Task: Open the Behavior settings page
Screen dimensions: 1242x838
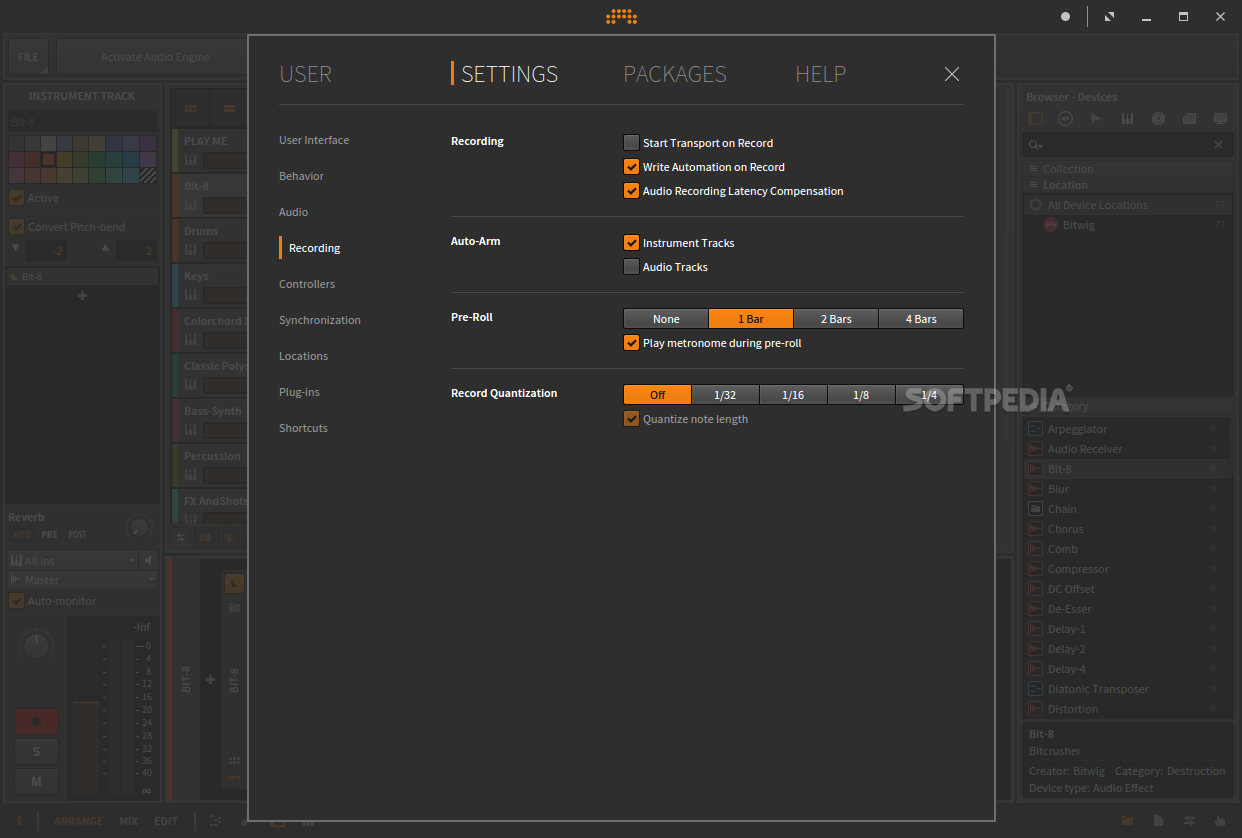Action: pos(301,176)
